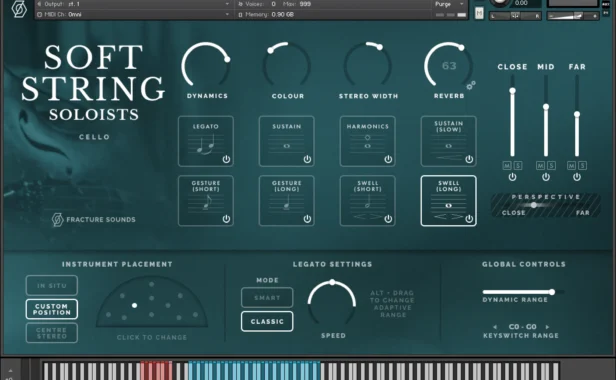Screen dimensions: 616x380
Task: Click the Fracture Sounds logo at top left
Action: (x=19, y=9)
